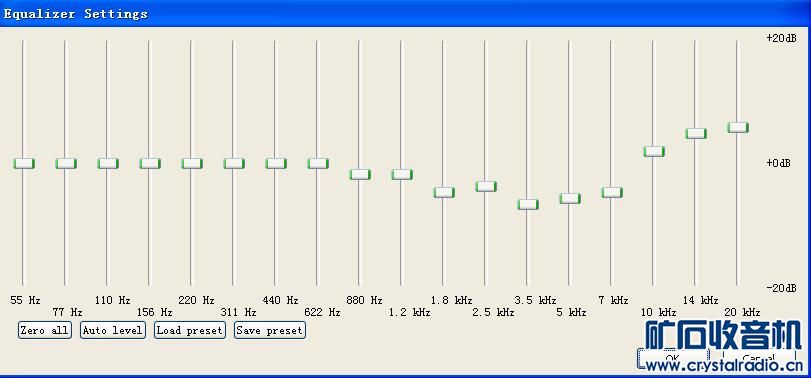
Task: Click the Save preset button
Action: click(x=269, y=330)
